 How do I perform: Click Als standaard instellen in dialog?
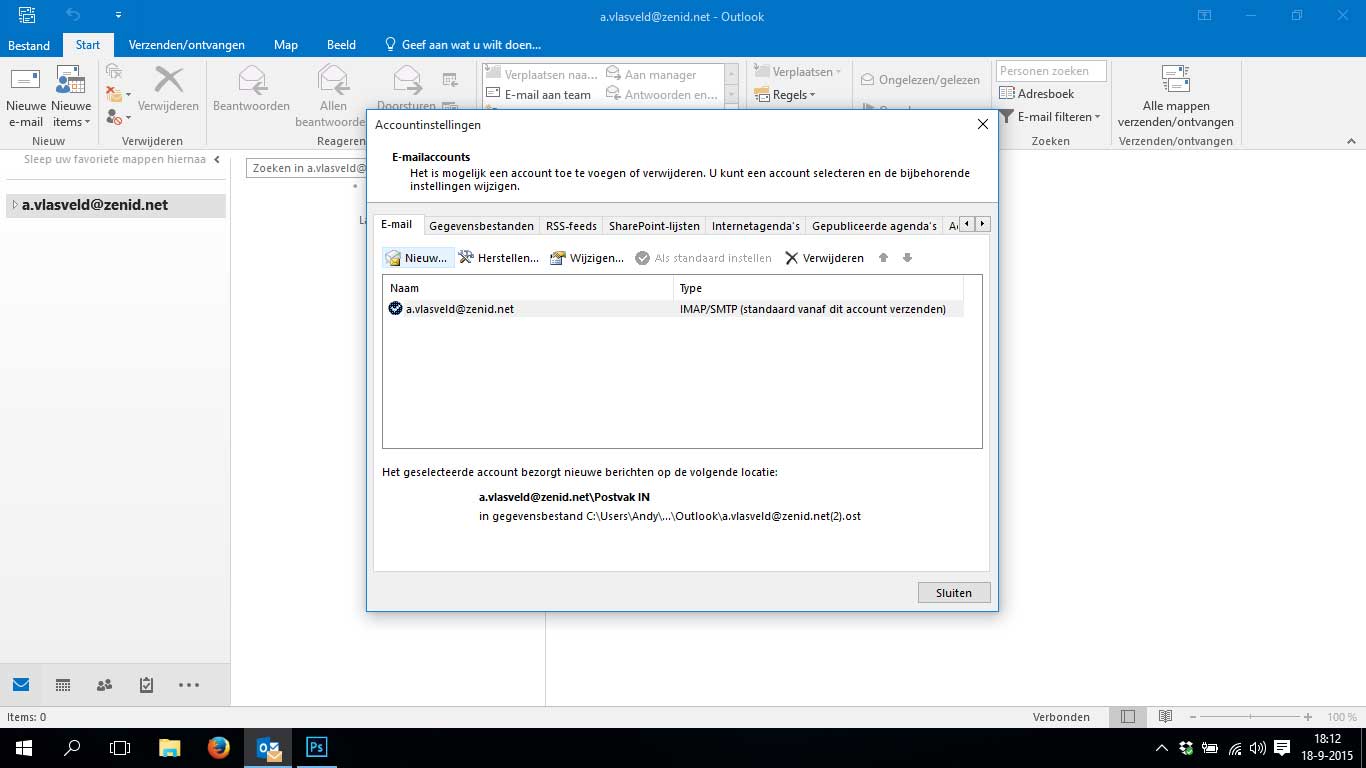point(704,258)
